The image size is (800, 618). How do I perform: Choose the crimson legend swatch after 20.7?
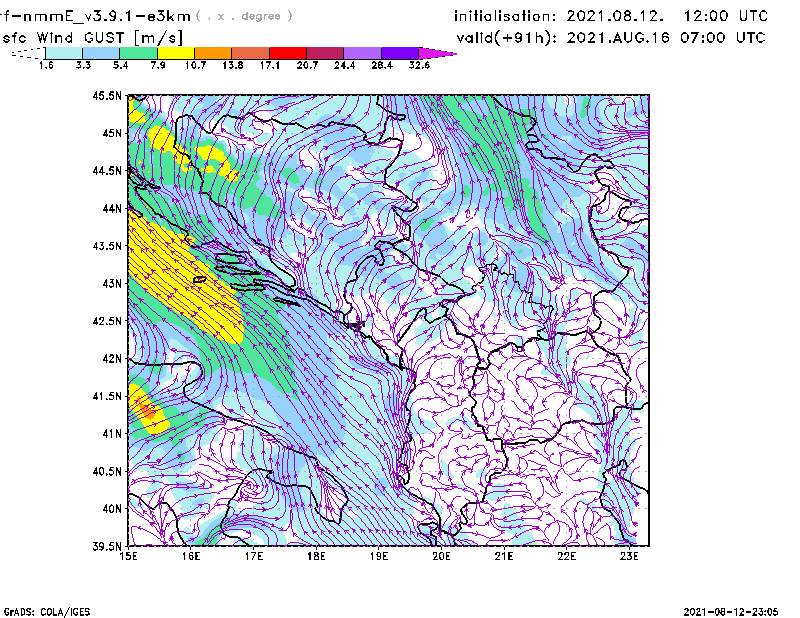(x=325, y=53)
